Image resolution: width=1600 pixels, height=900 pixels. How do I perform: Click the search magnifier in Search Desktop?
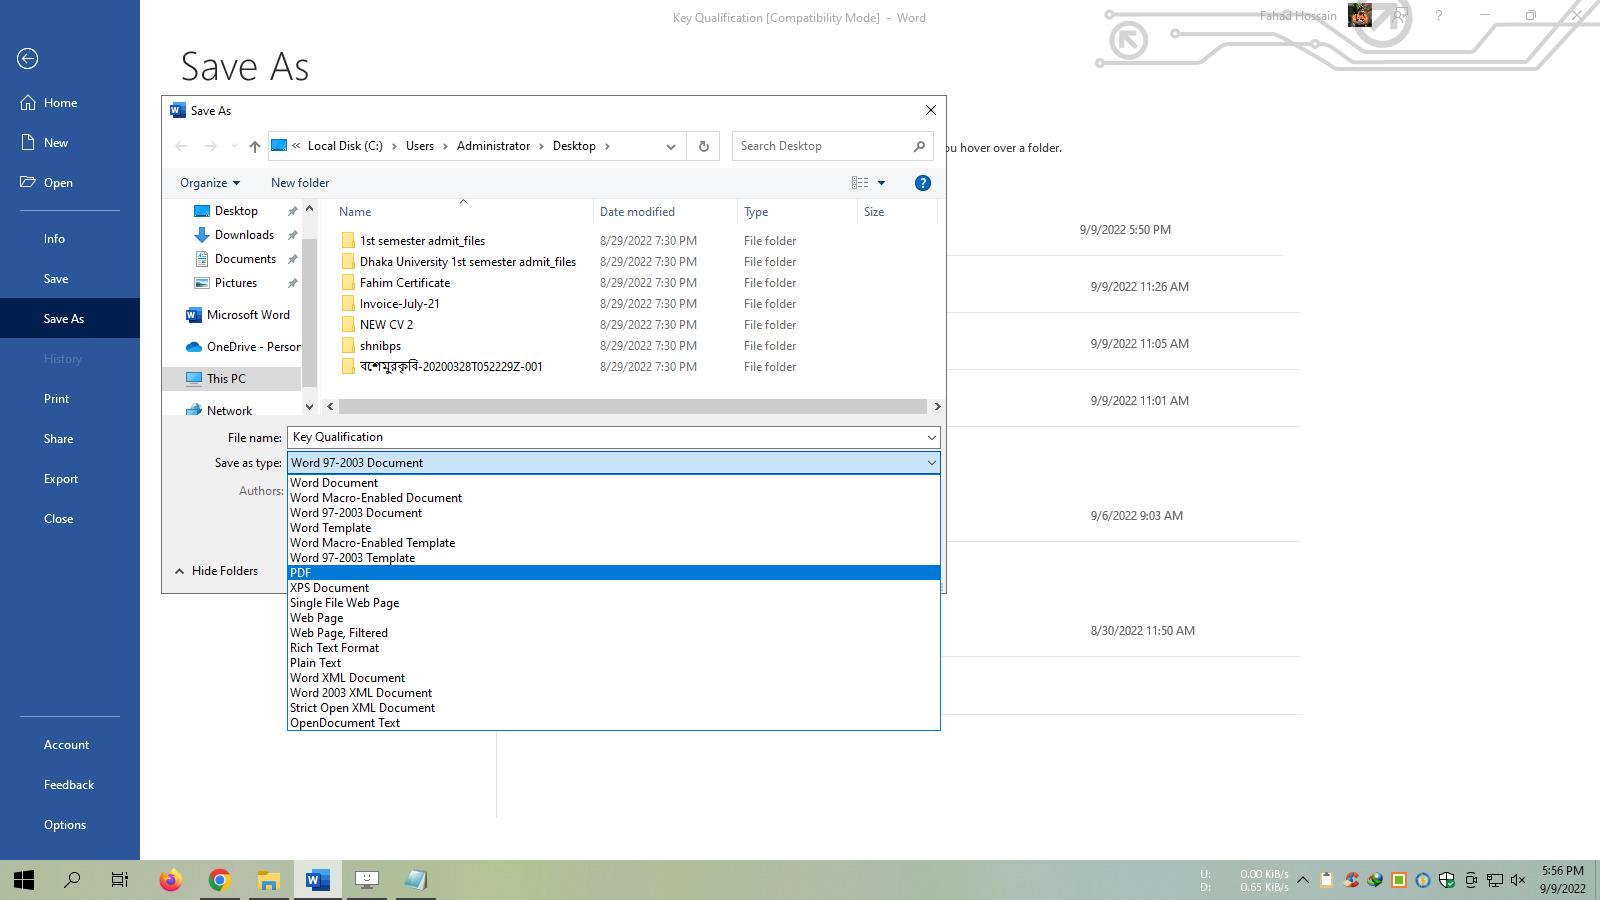(x=919, y=146)
